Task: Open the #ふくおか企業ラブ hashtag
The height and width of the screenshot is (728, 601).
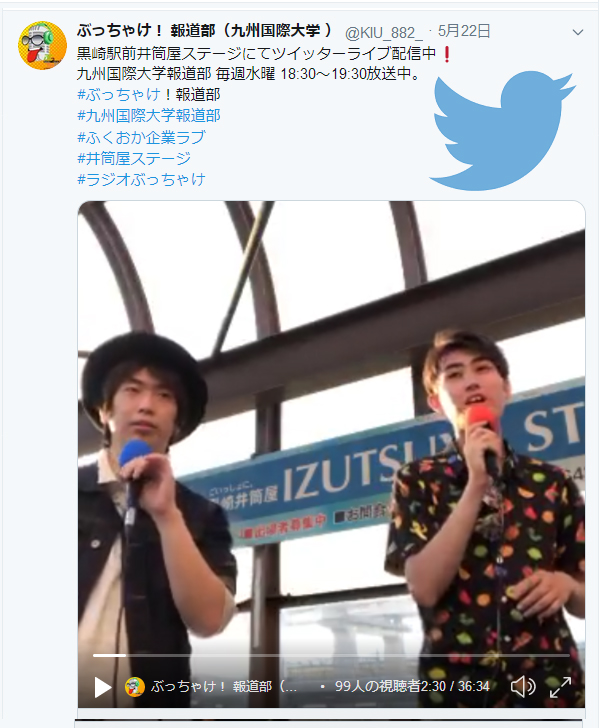Action: pos(141,137)
